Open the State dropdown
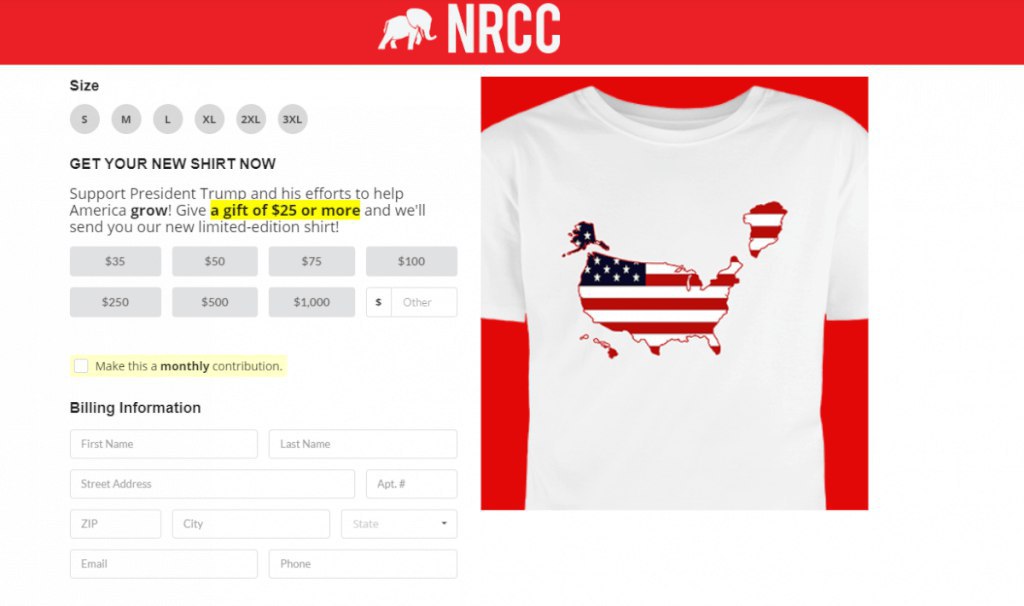The width and height of the screenshot is (1024, 606). [399, 524]
